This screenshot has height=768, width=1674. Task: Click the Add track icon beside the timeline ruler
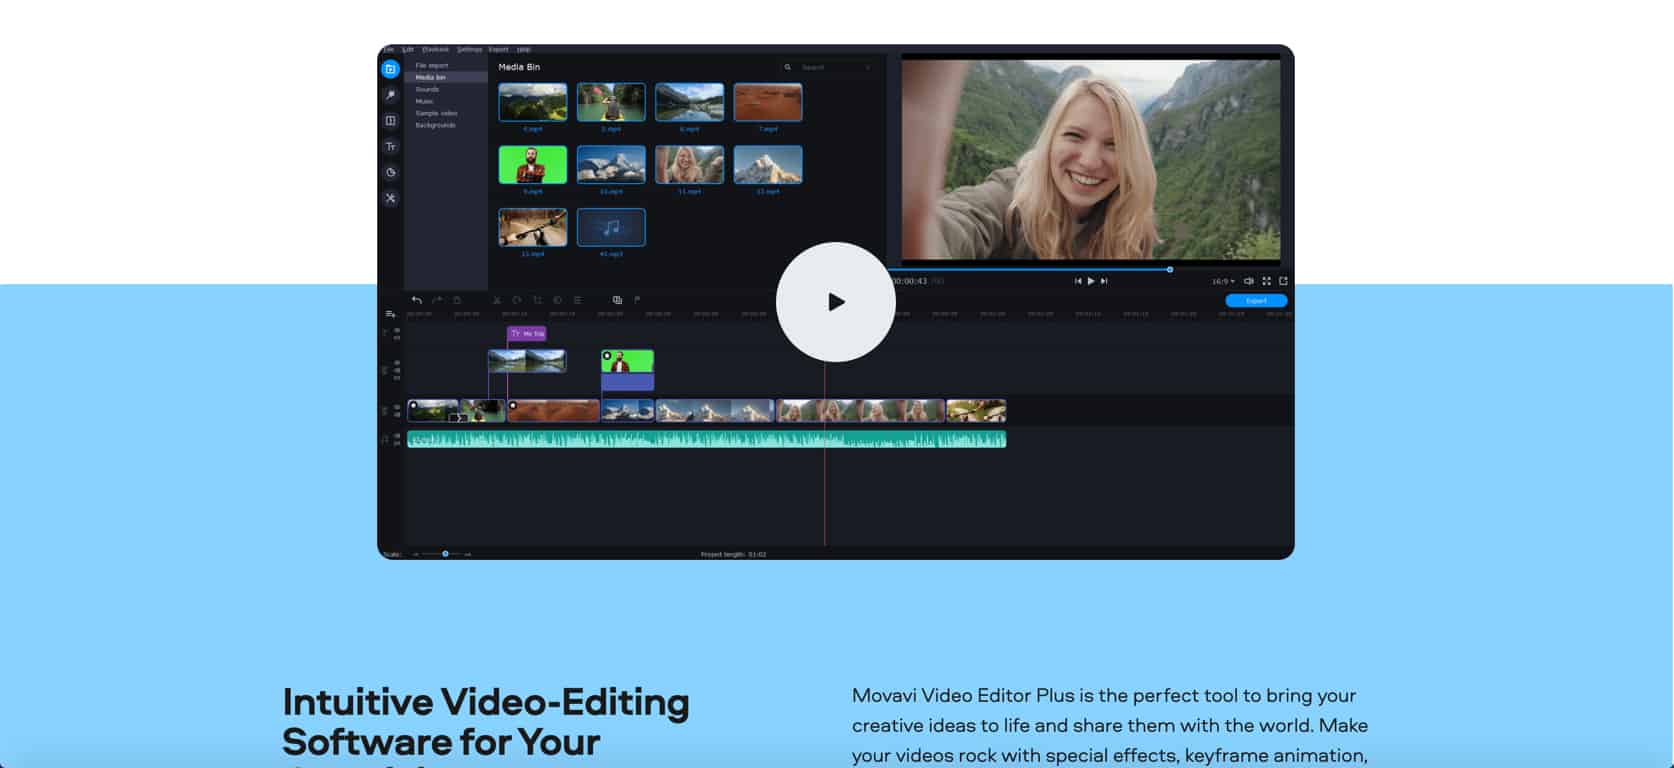pyautogui.click(x=390, y=314)
